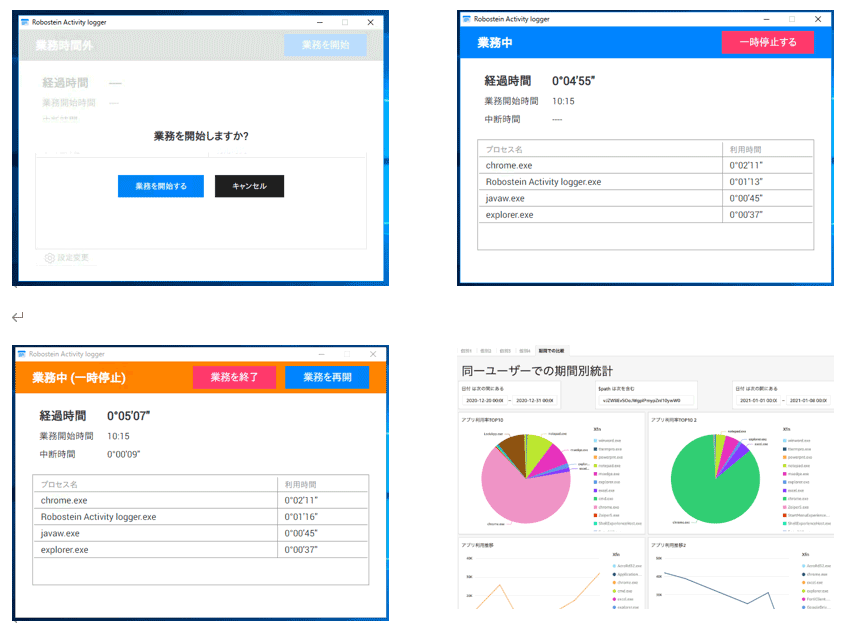Select chrome.exe row in 業務中 window
844x632 pixels.
[x=645, y=165]
